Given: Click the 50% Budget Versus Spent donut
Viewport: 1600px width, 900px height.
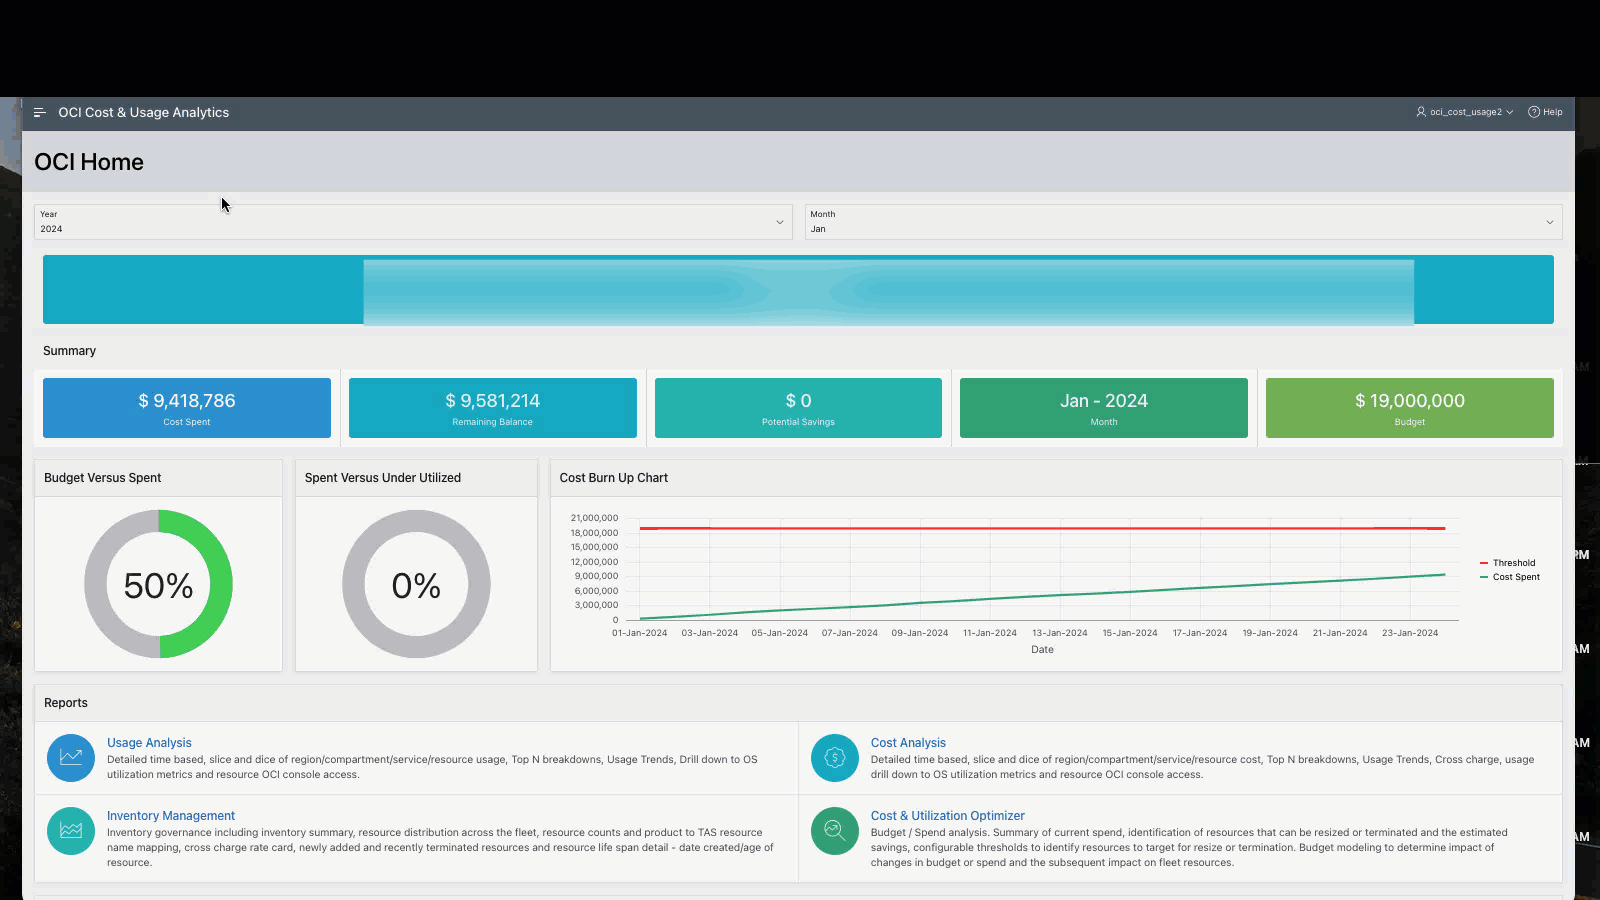Looking at the screenshot, I should [158, 584].
